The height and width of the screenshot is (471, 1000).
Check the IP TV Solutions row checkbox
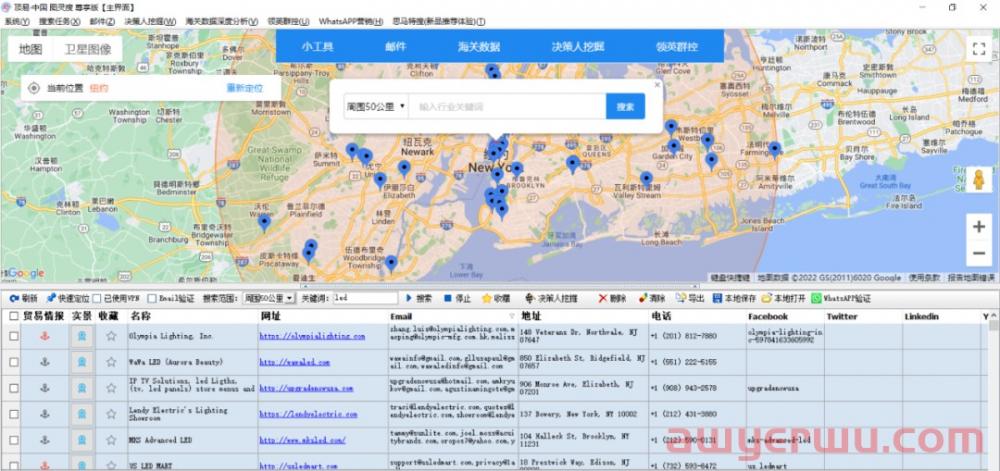14,388
